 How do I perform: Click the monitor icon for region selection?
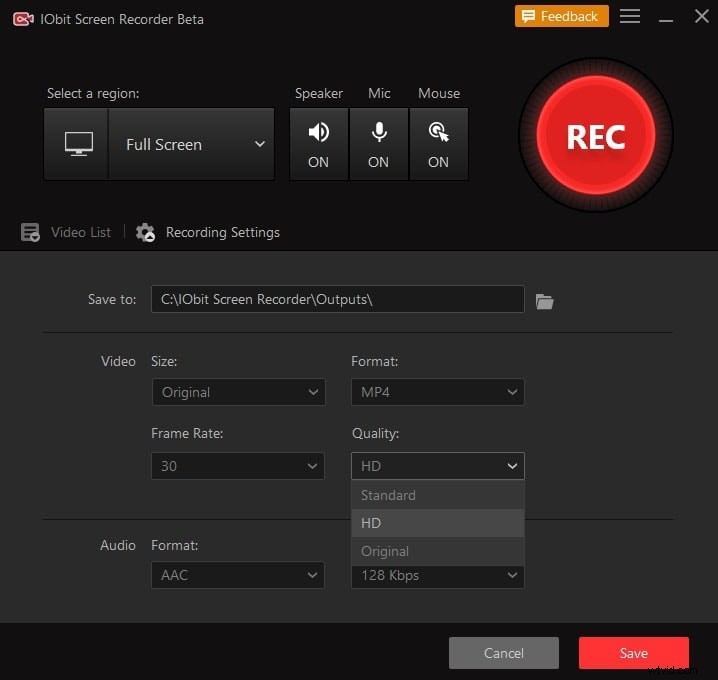click(78, 144)
